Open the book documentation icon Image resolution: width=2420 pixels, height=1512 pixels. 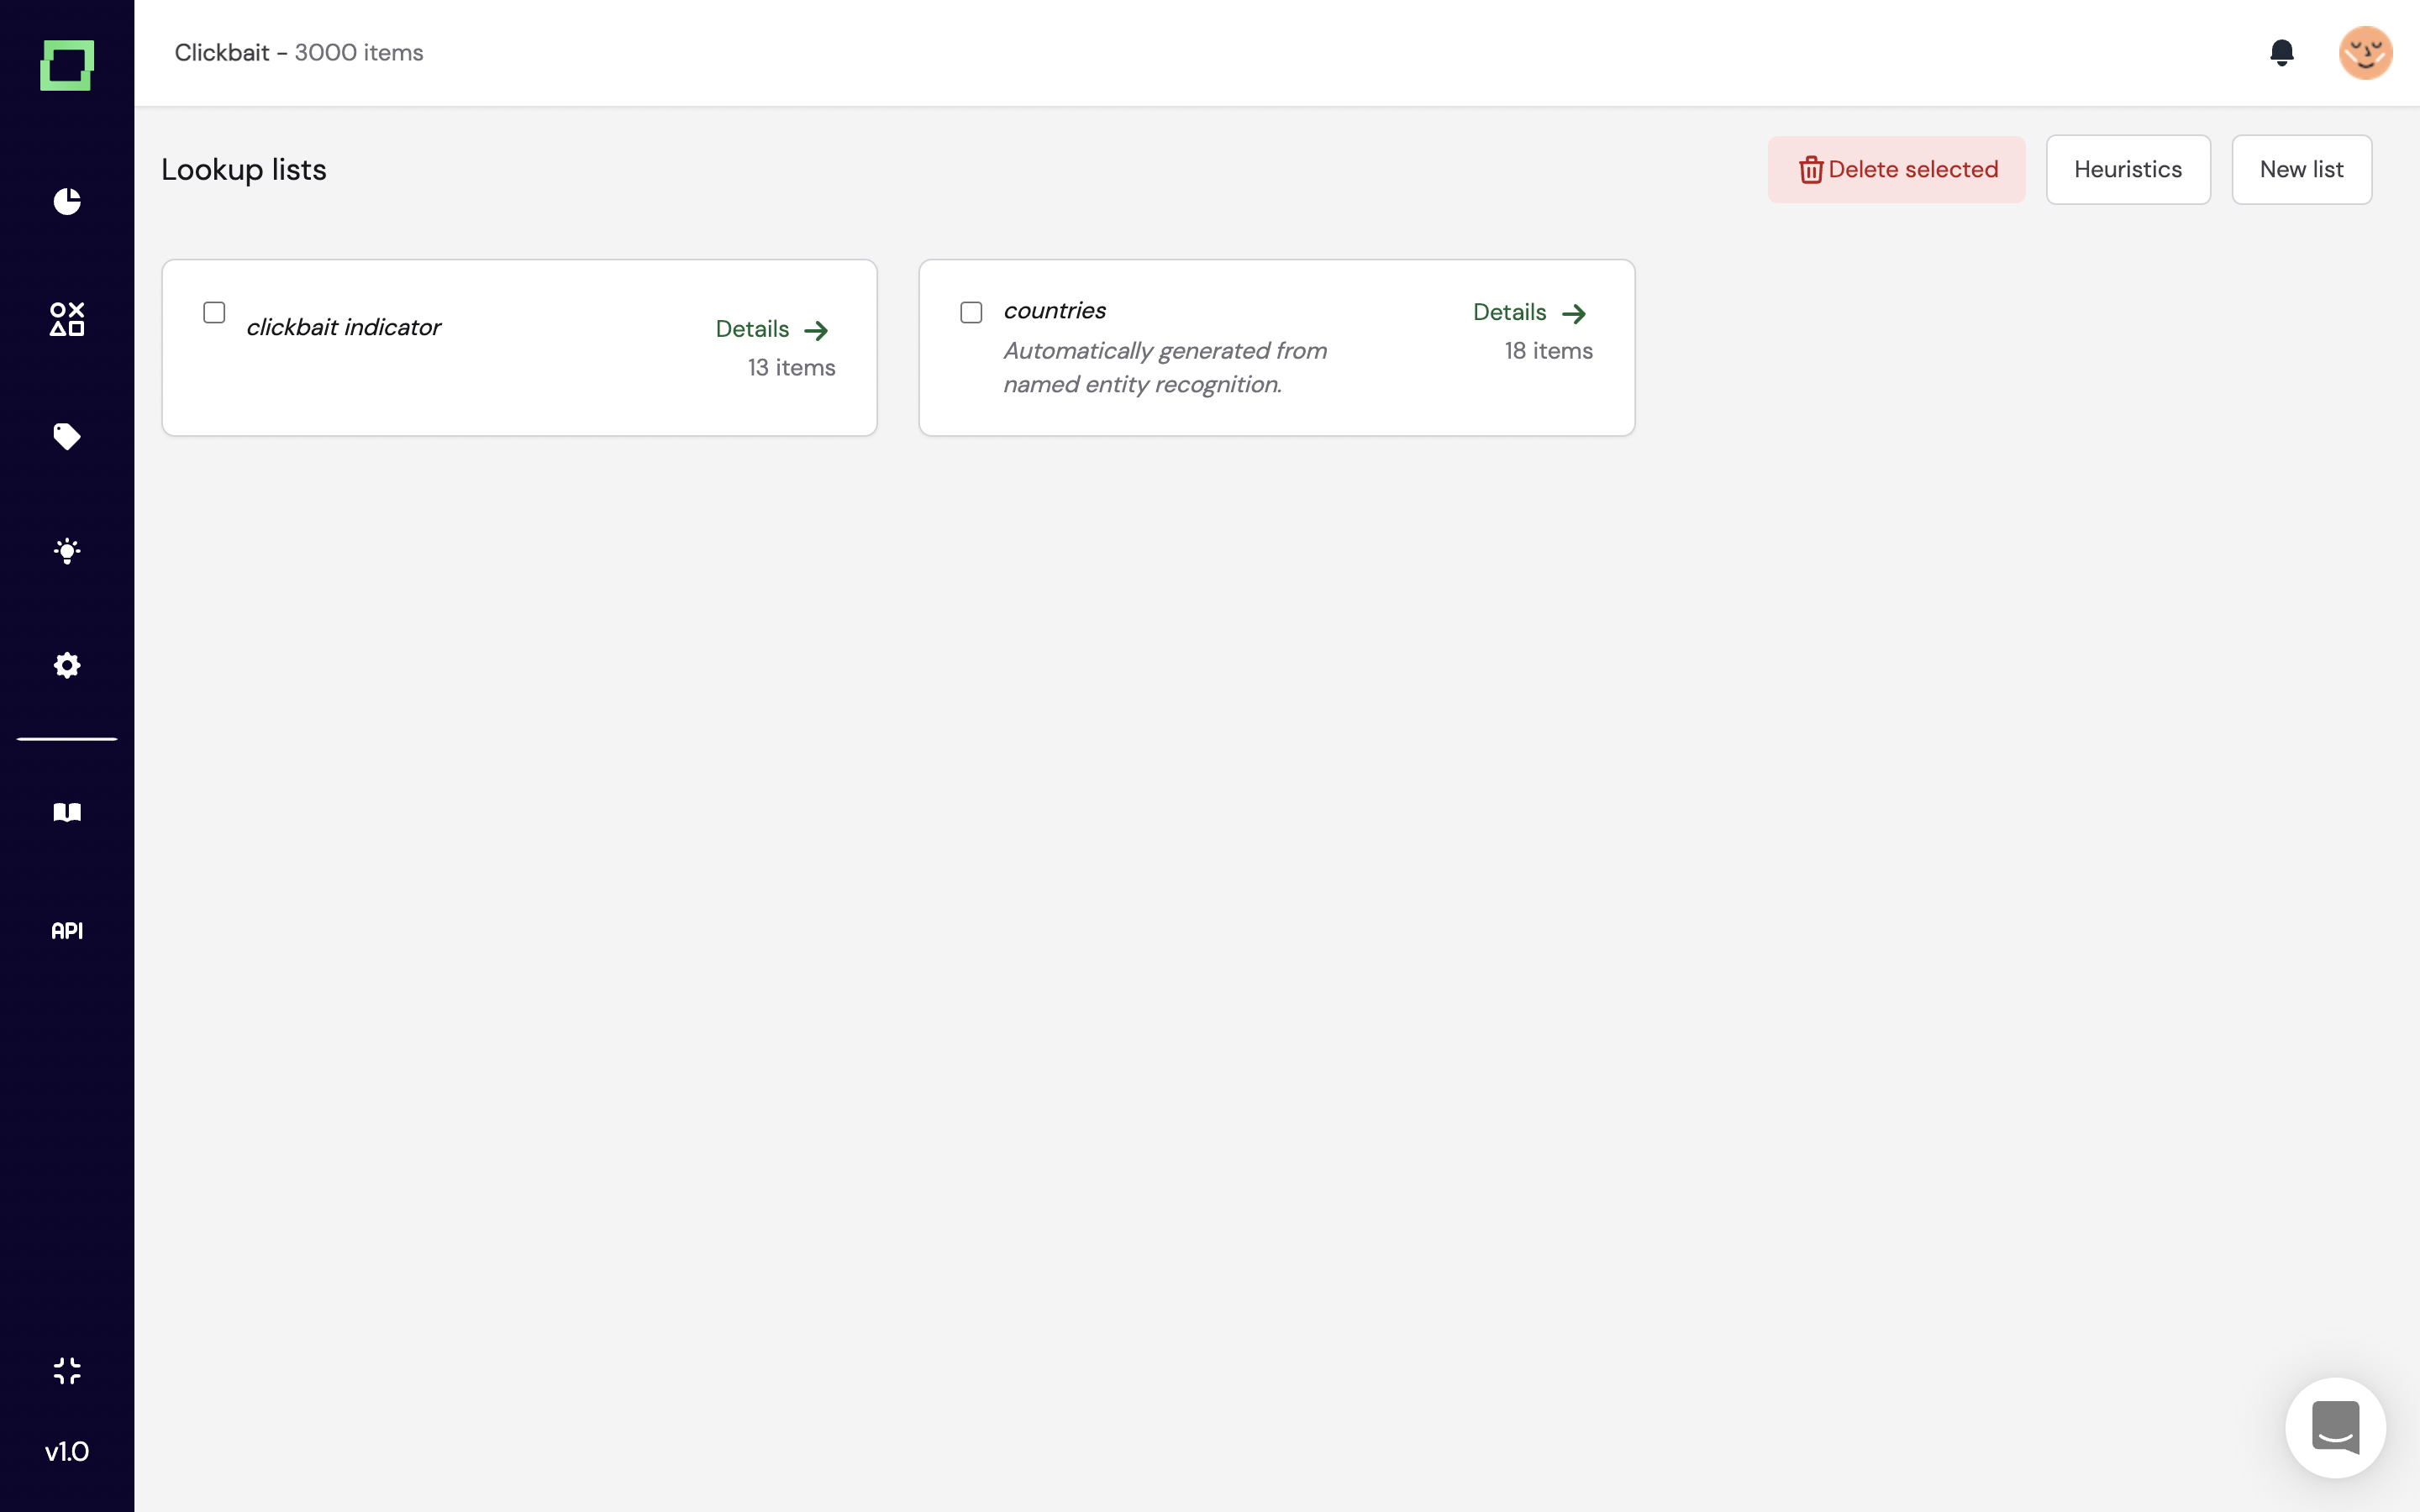[67, 812]
